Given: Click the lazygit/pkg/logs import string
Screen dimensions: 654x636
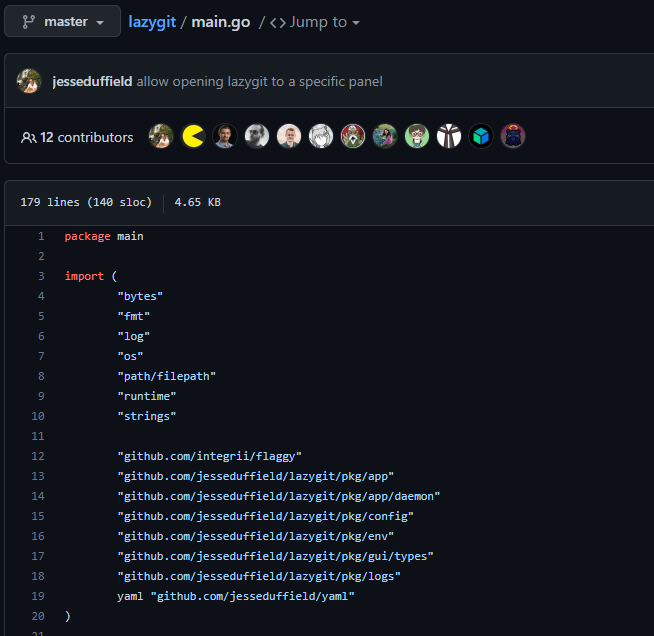Looking at the screenshot, I should [x=259, y=576].
